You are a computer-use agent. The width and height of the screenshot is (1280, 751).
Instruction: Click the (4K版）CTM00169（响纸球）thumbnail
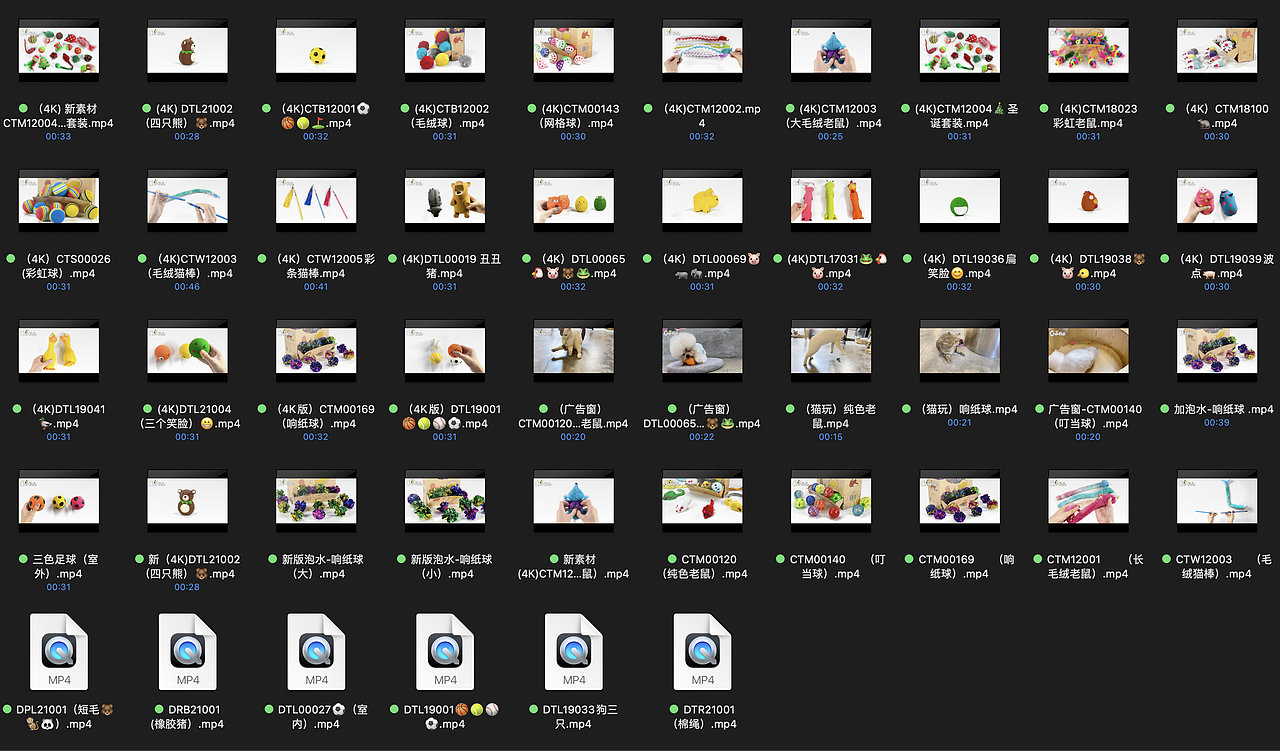pyautogui.click(x=316, y=349)
